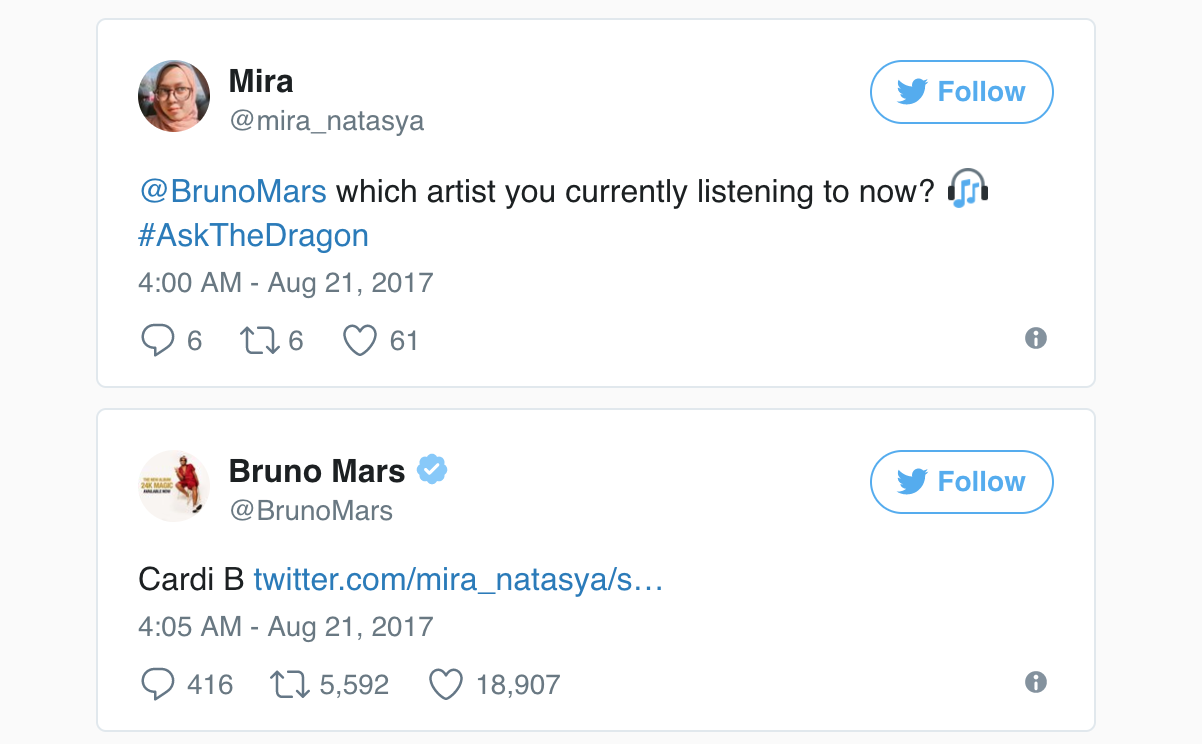Screen dimensions: 1202x744
Task: Open info icon on Bruno Mars's tweet
Action: coord(1036,683)
